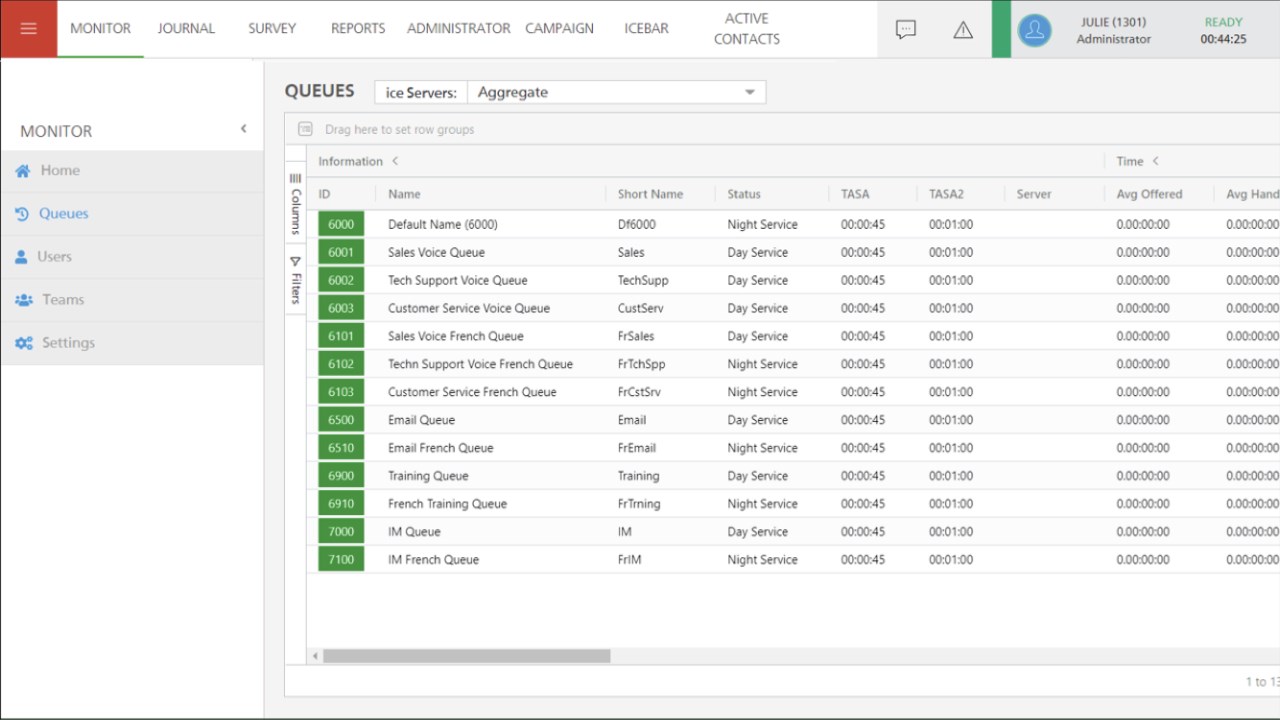
Task: Open the JOURNAL tab
Action: (x=186, y=28)
